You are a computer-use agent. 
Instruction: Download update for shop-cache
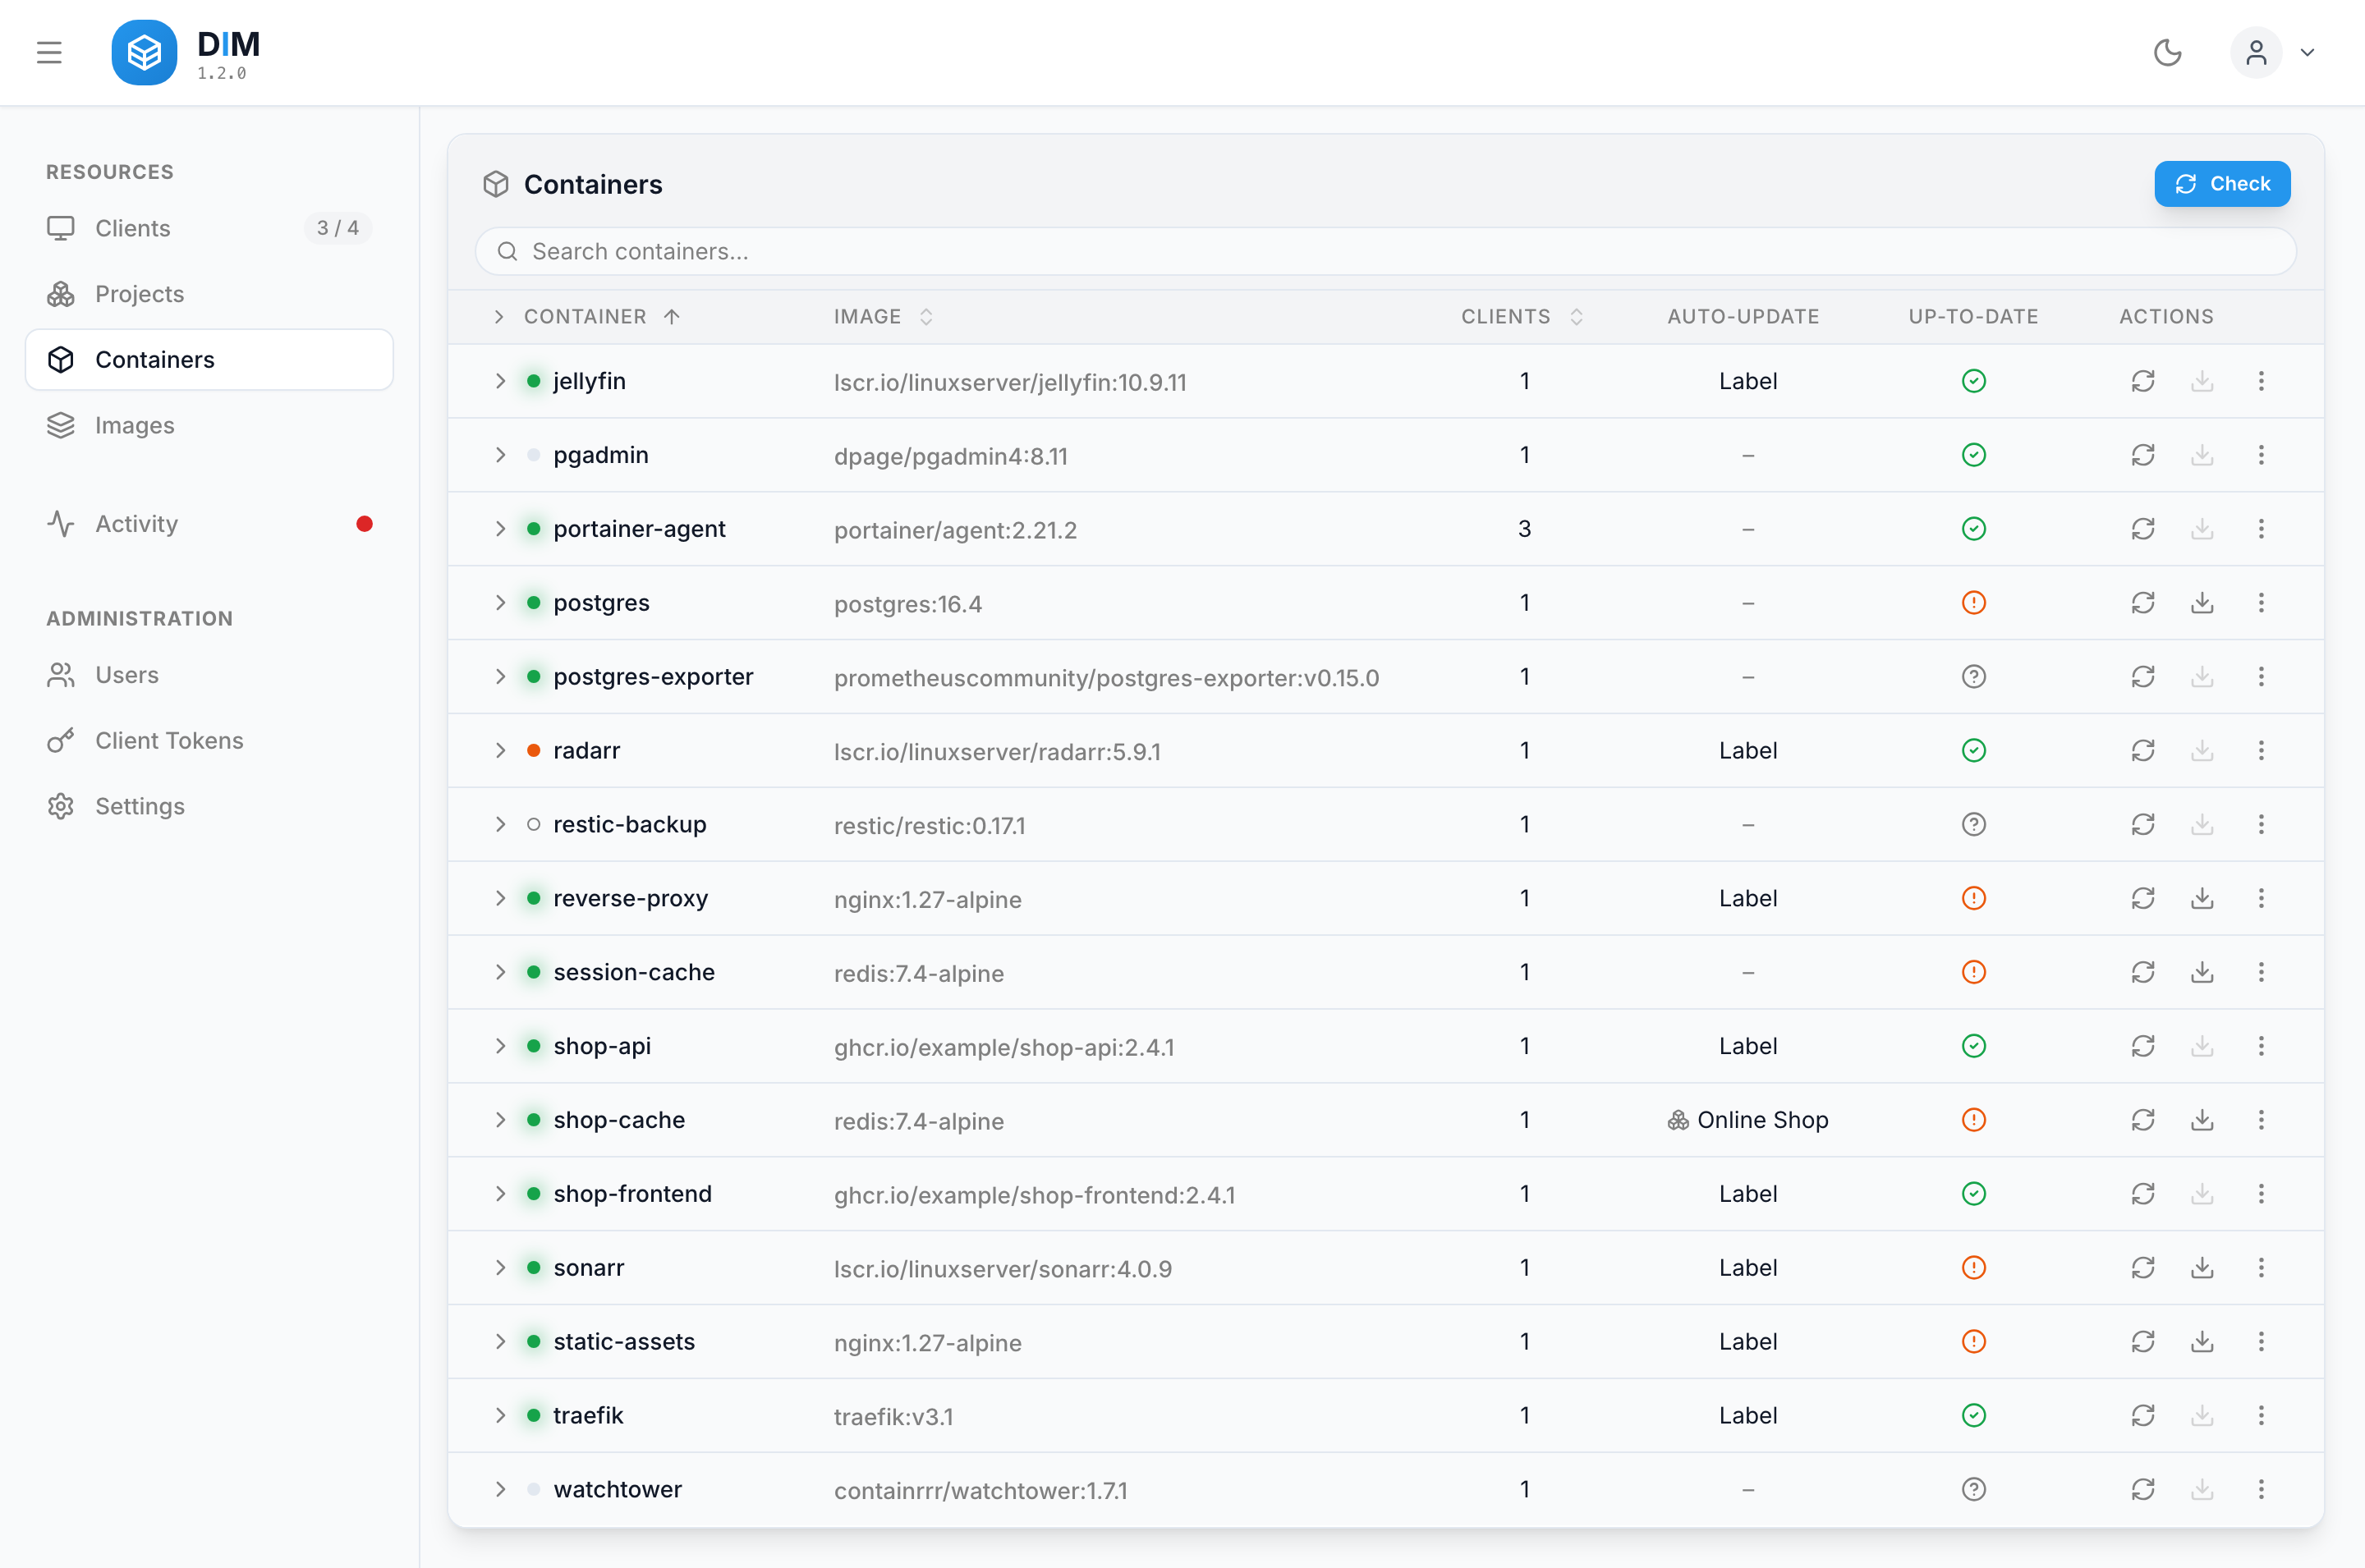pos(2202,1120)
